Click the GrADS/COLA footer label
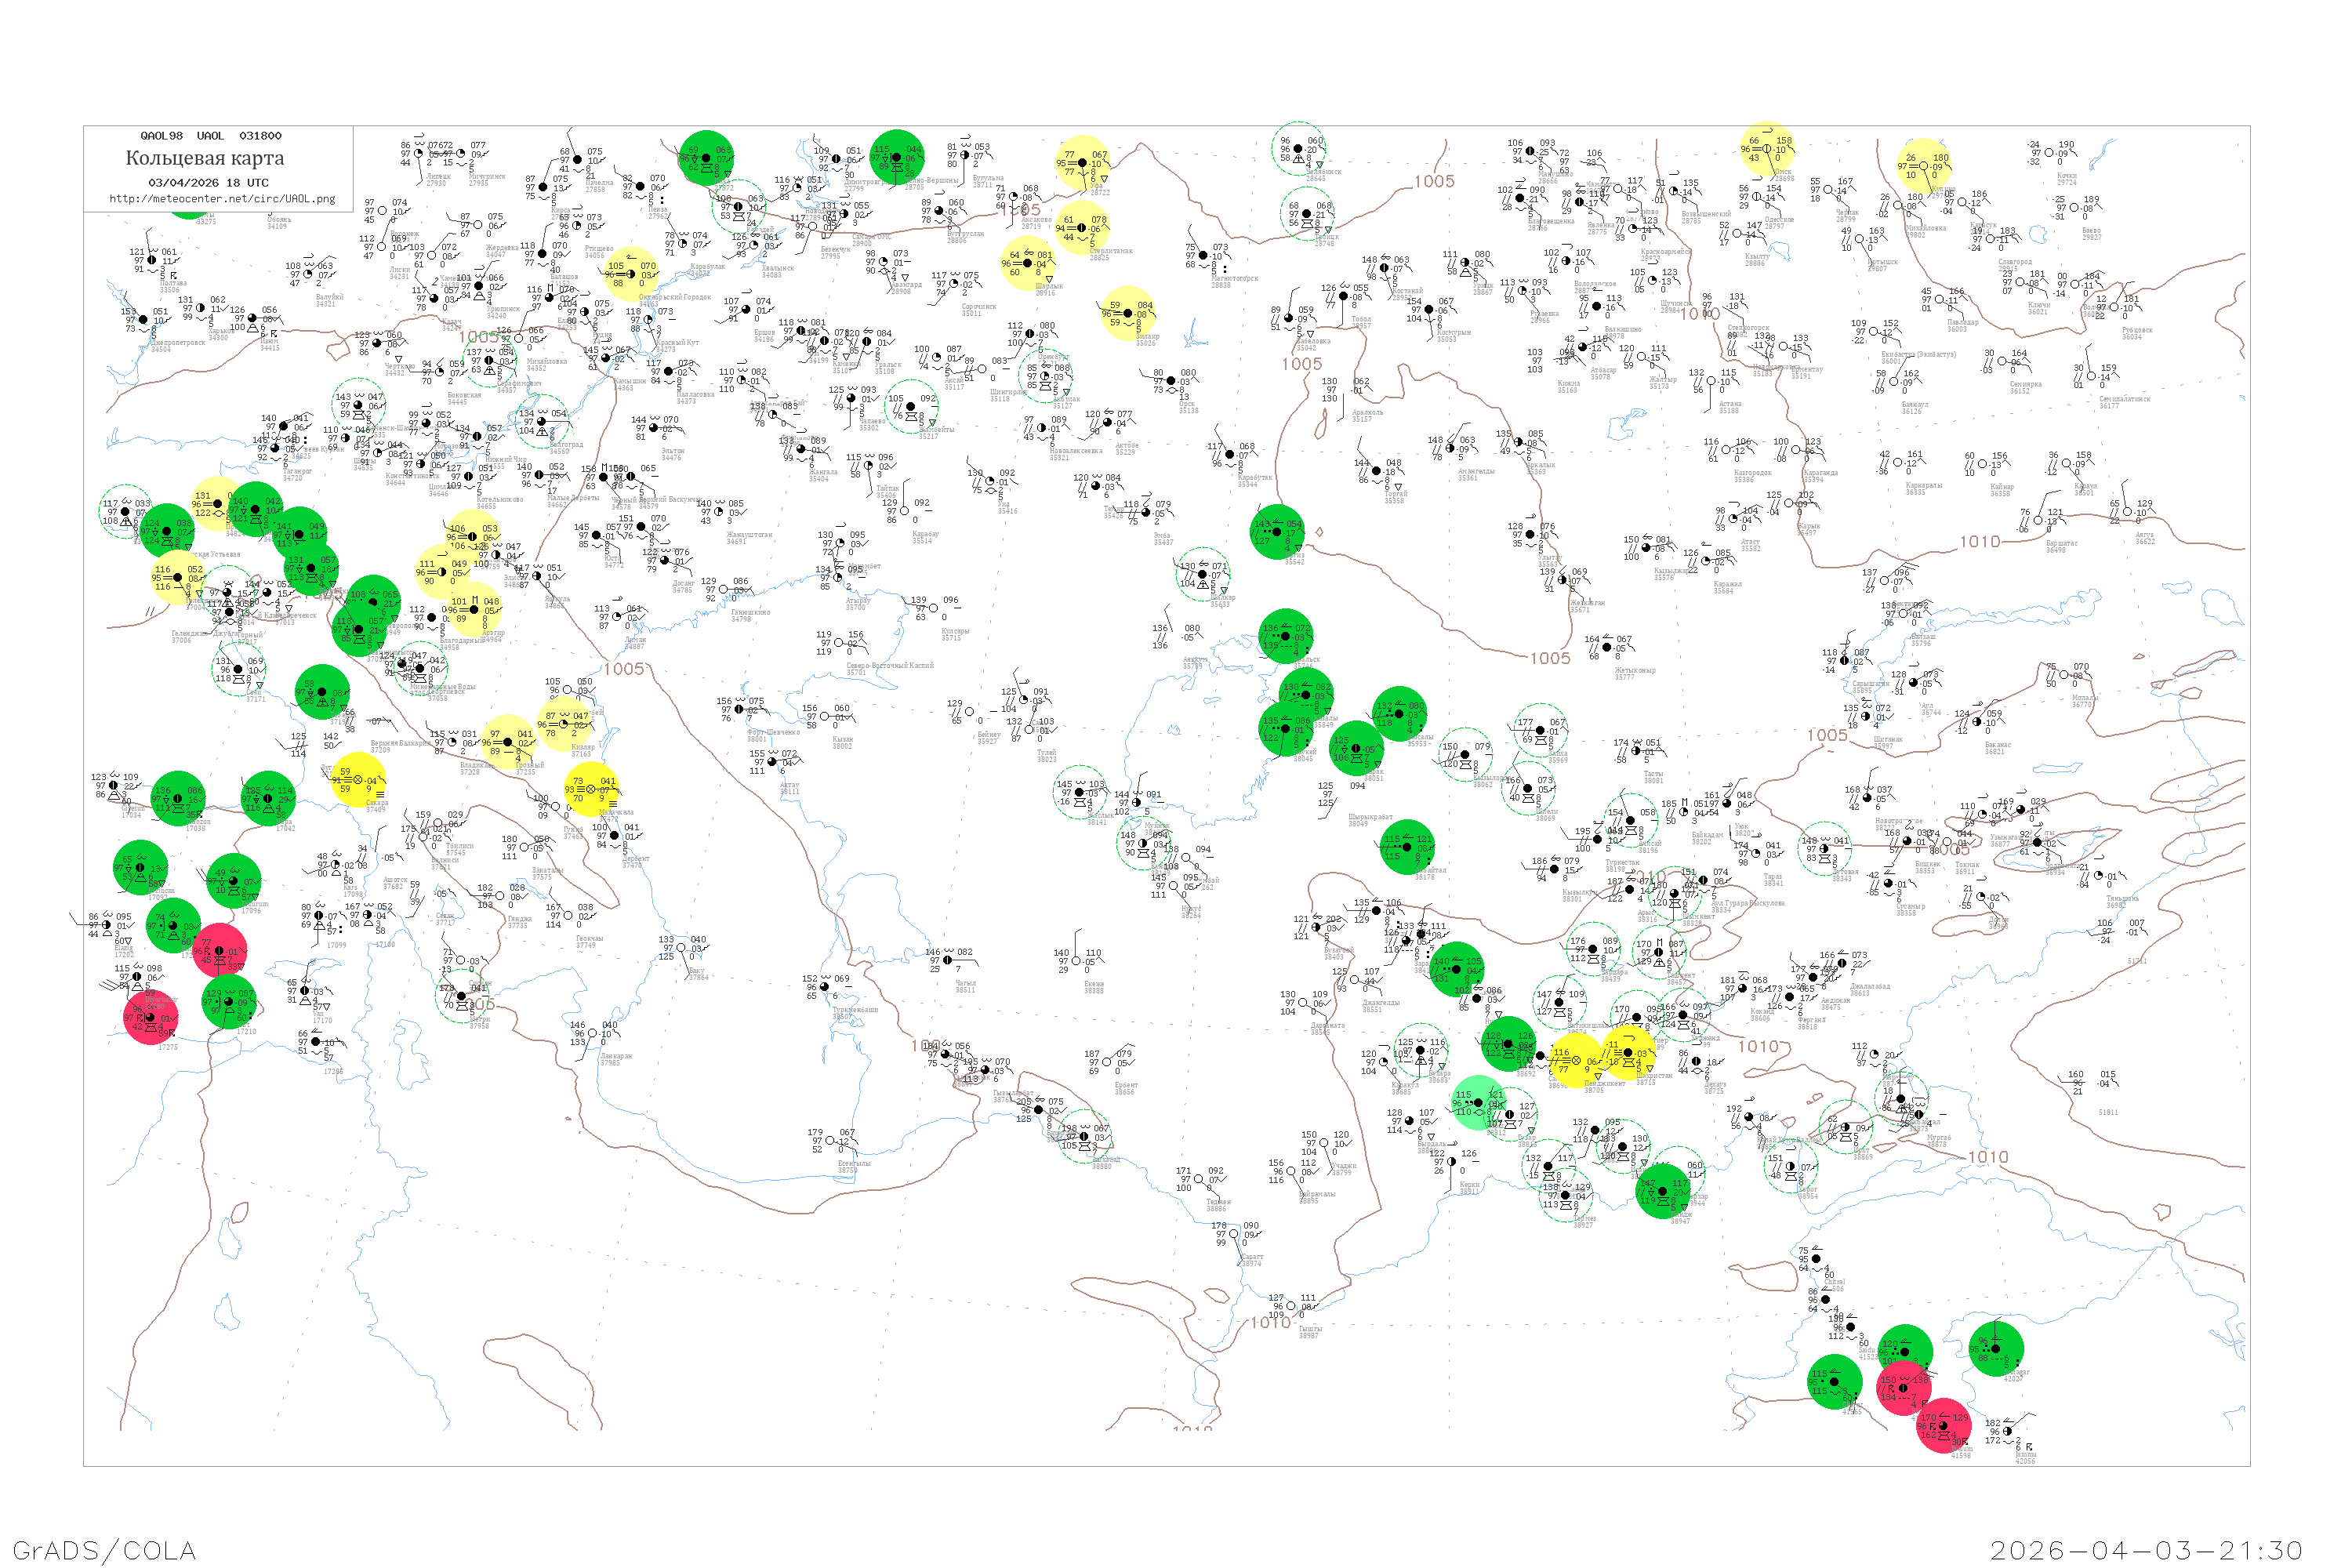The width and height of the screenshot is (2352, 1568). [104, 1549]
